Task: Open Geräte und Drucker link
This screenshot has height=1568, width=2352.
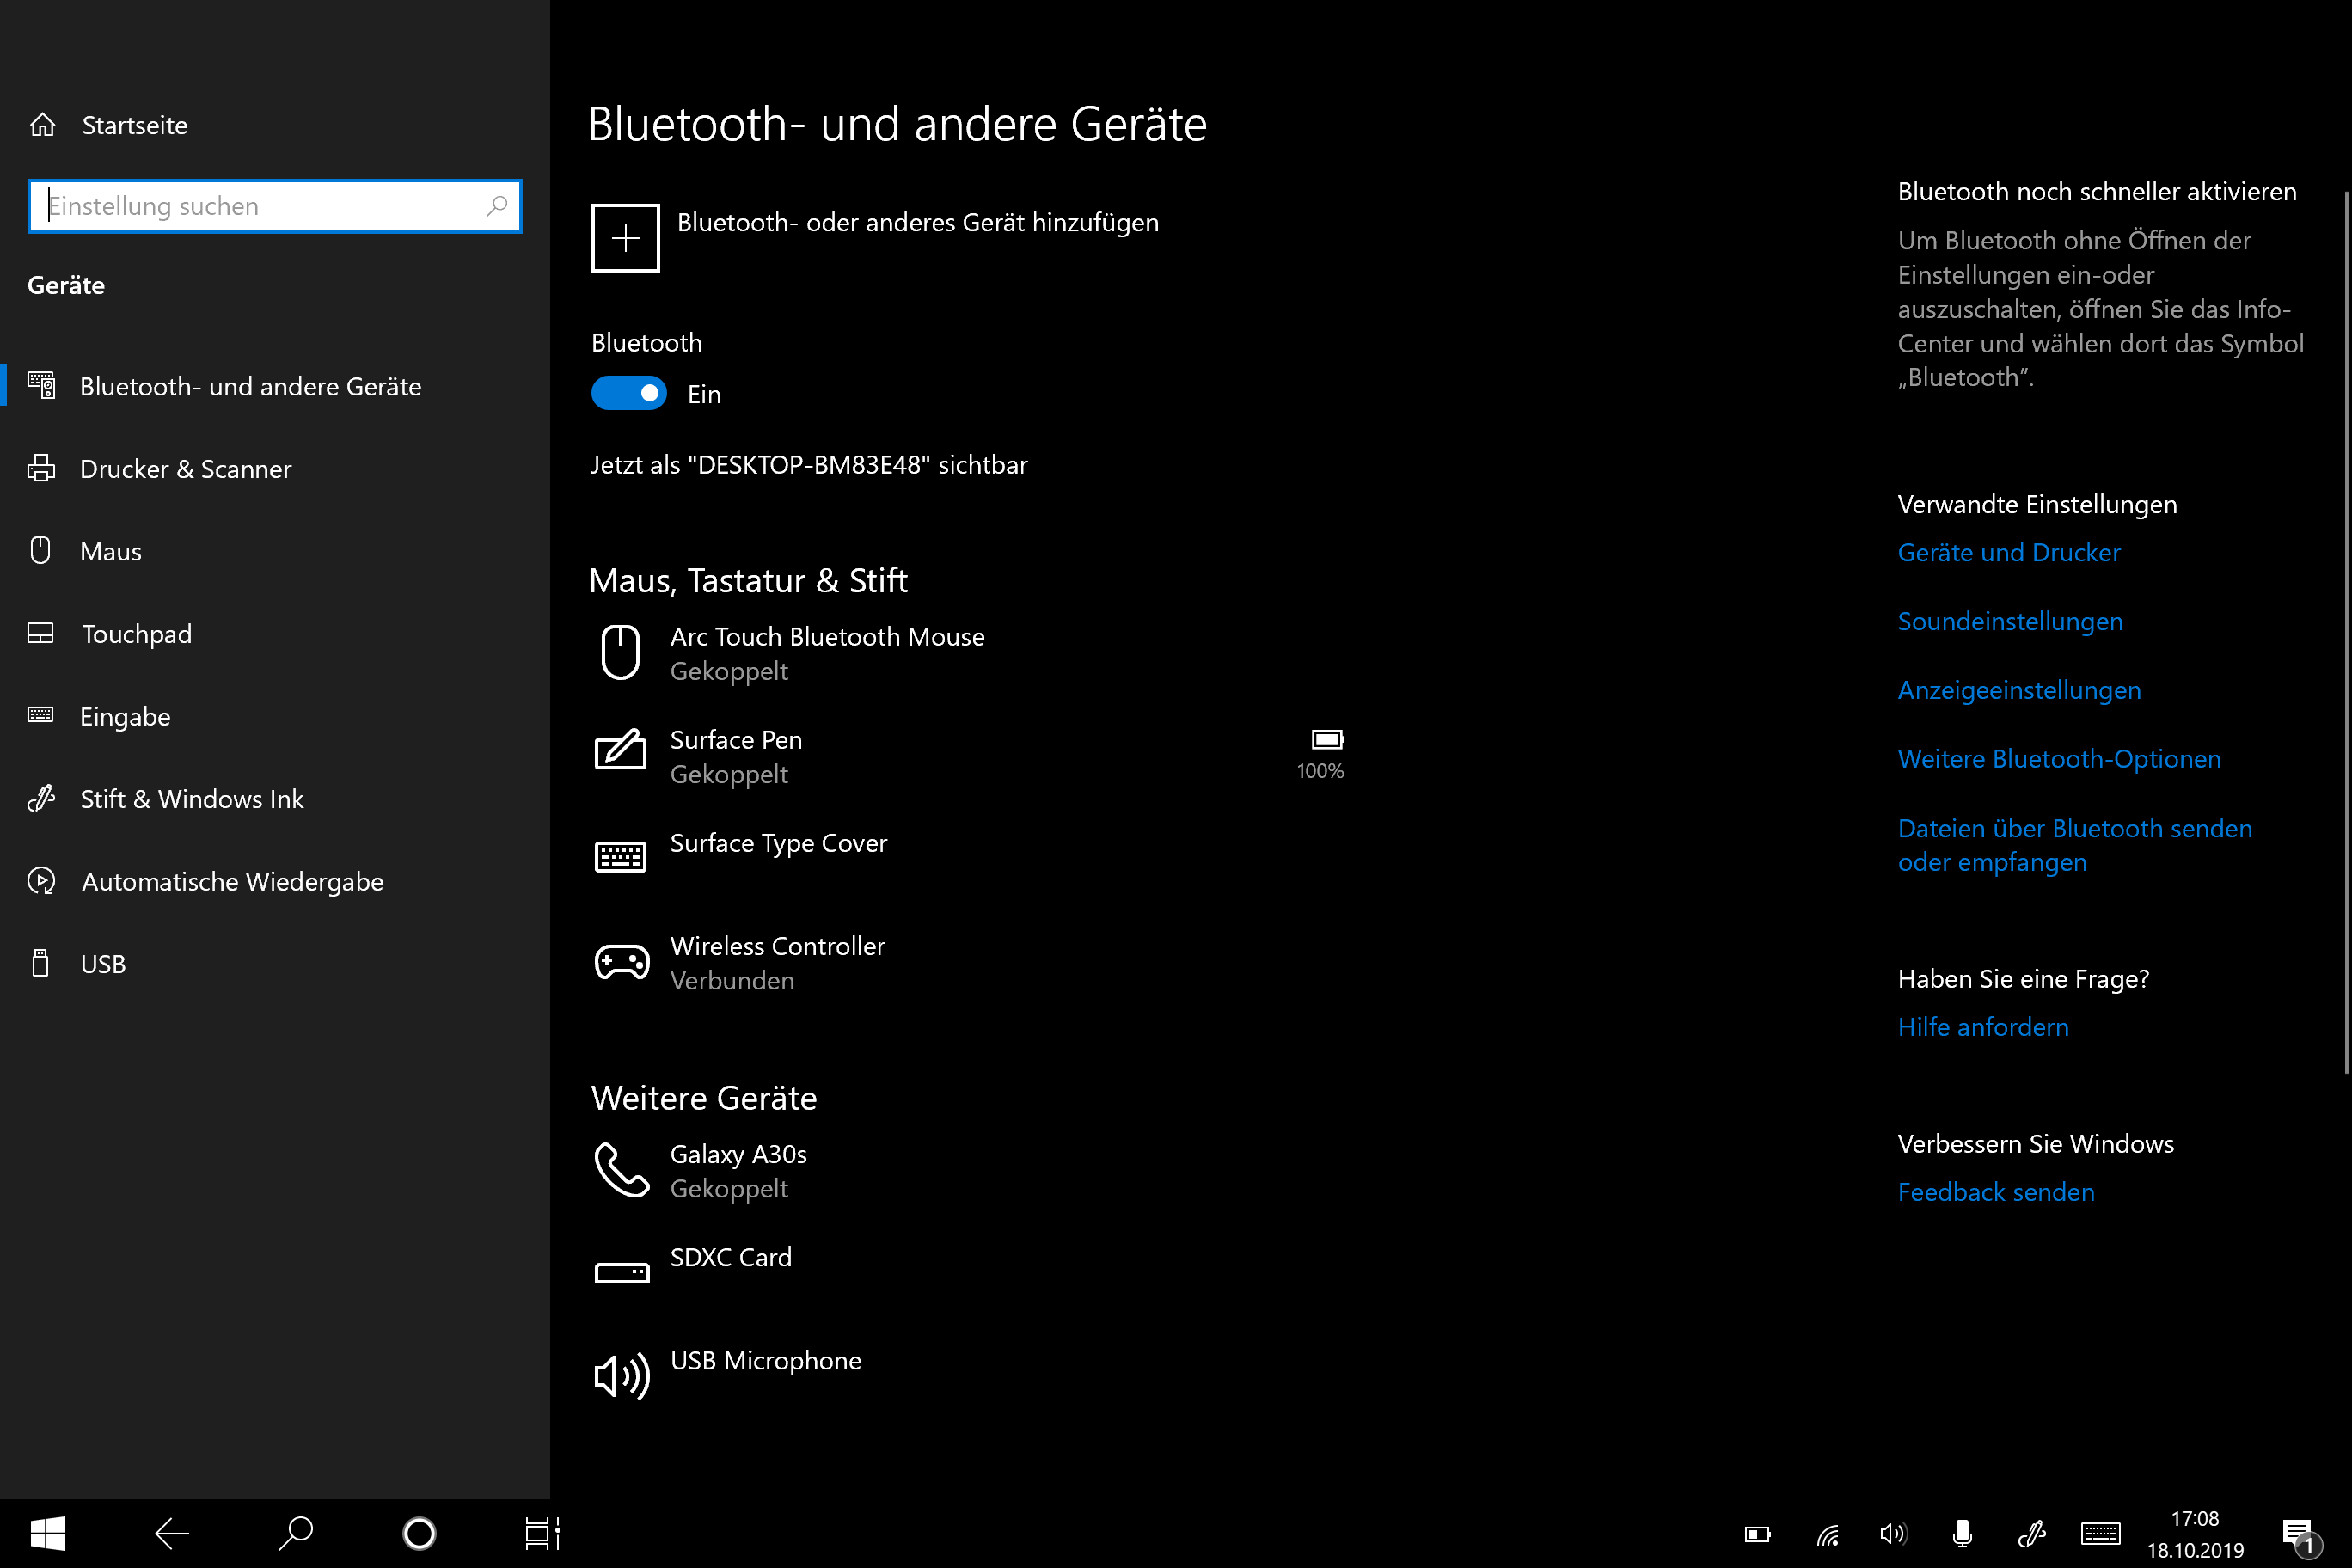Action: point(2008,552)
